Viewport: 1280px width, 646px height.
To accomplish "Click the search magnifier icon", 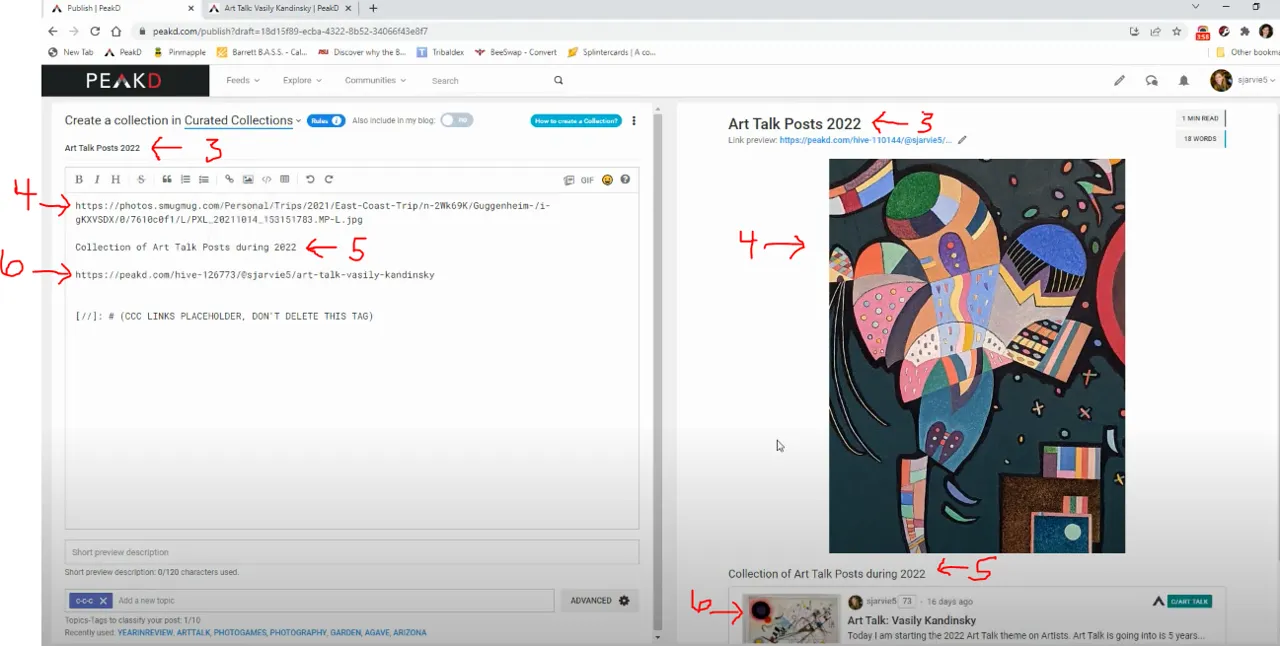I will coord(558,80).
